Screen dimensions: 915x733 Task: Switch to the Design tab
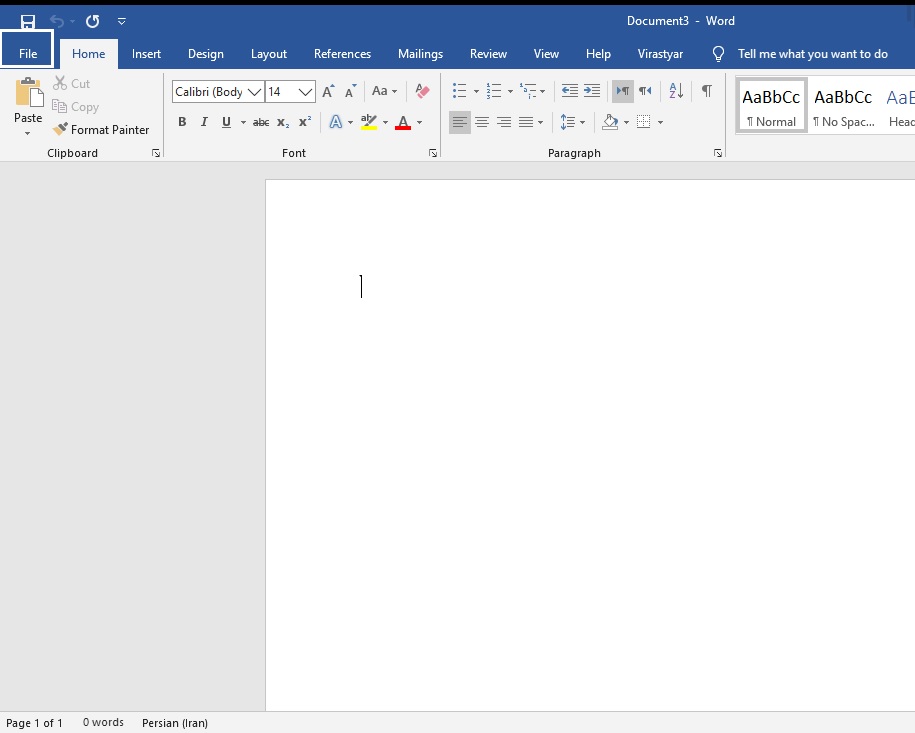205,54
